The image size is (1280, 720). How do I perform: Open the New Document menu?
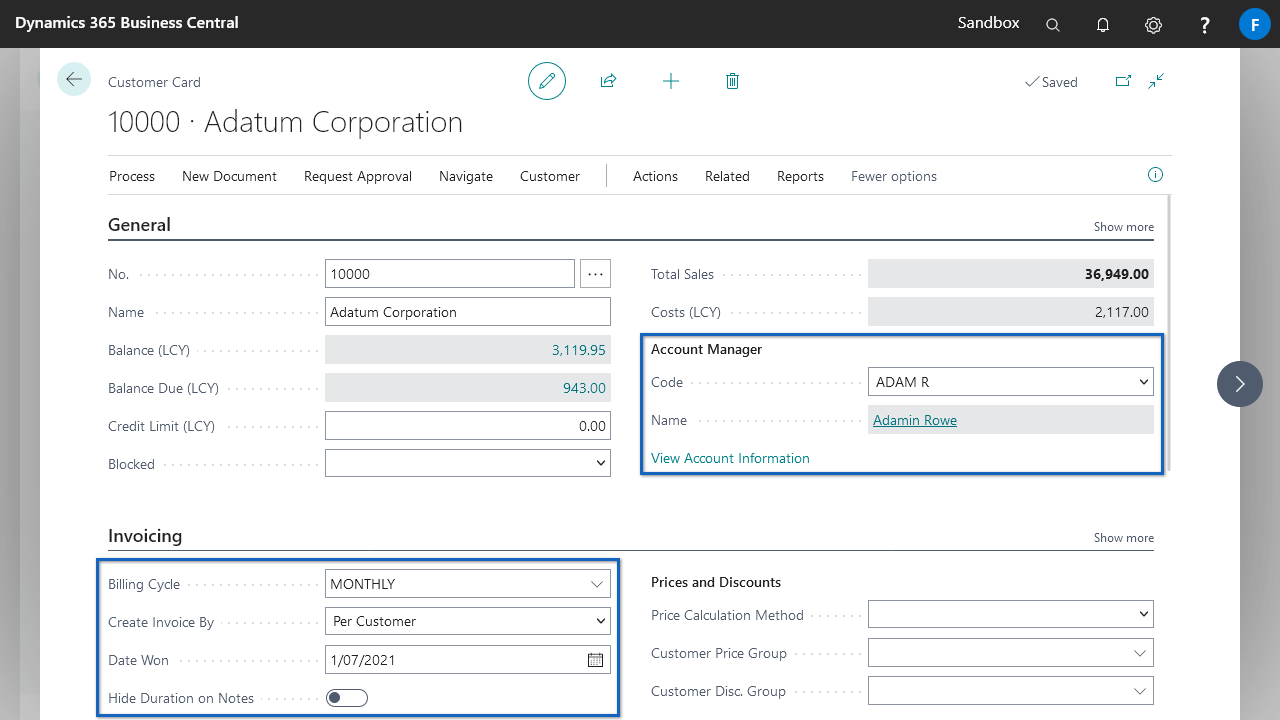229,176
